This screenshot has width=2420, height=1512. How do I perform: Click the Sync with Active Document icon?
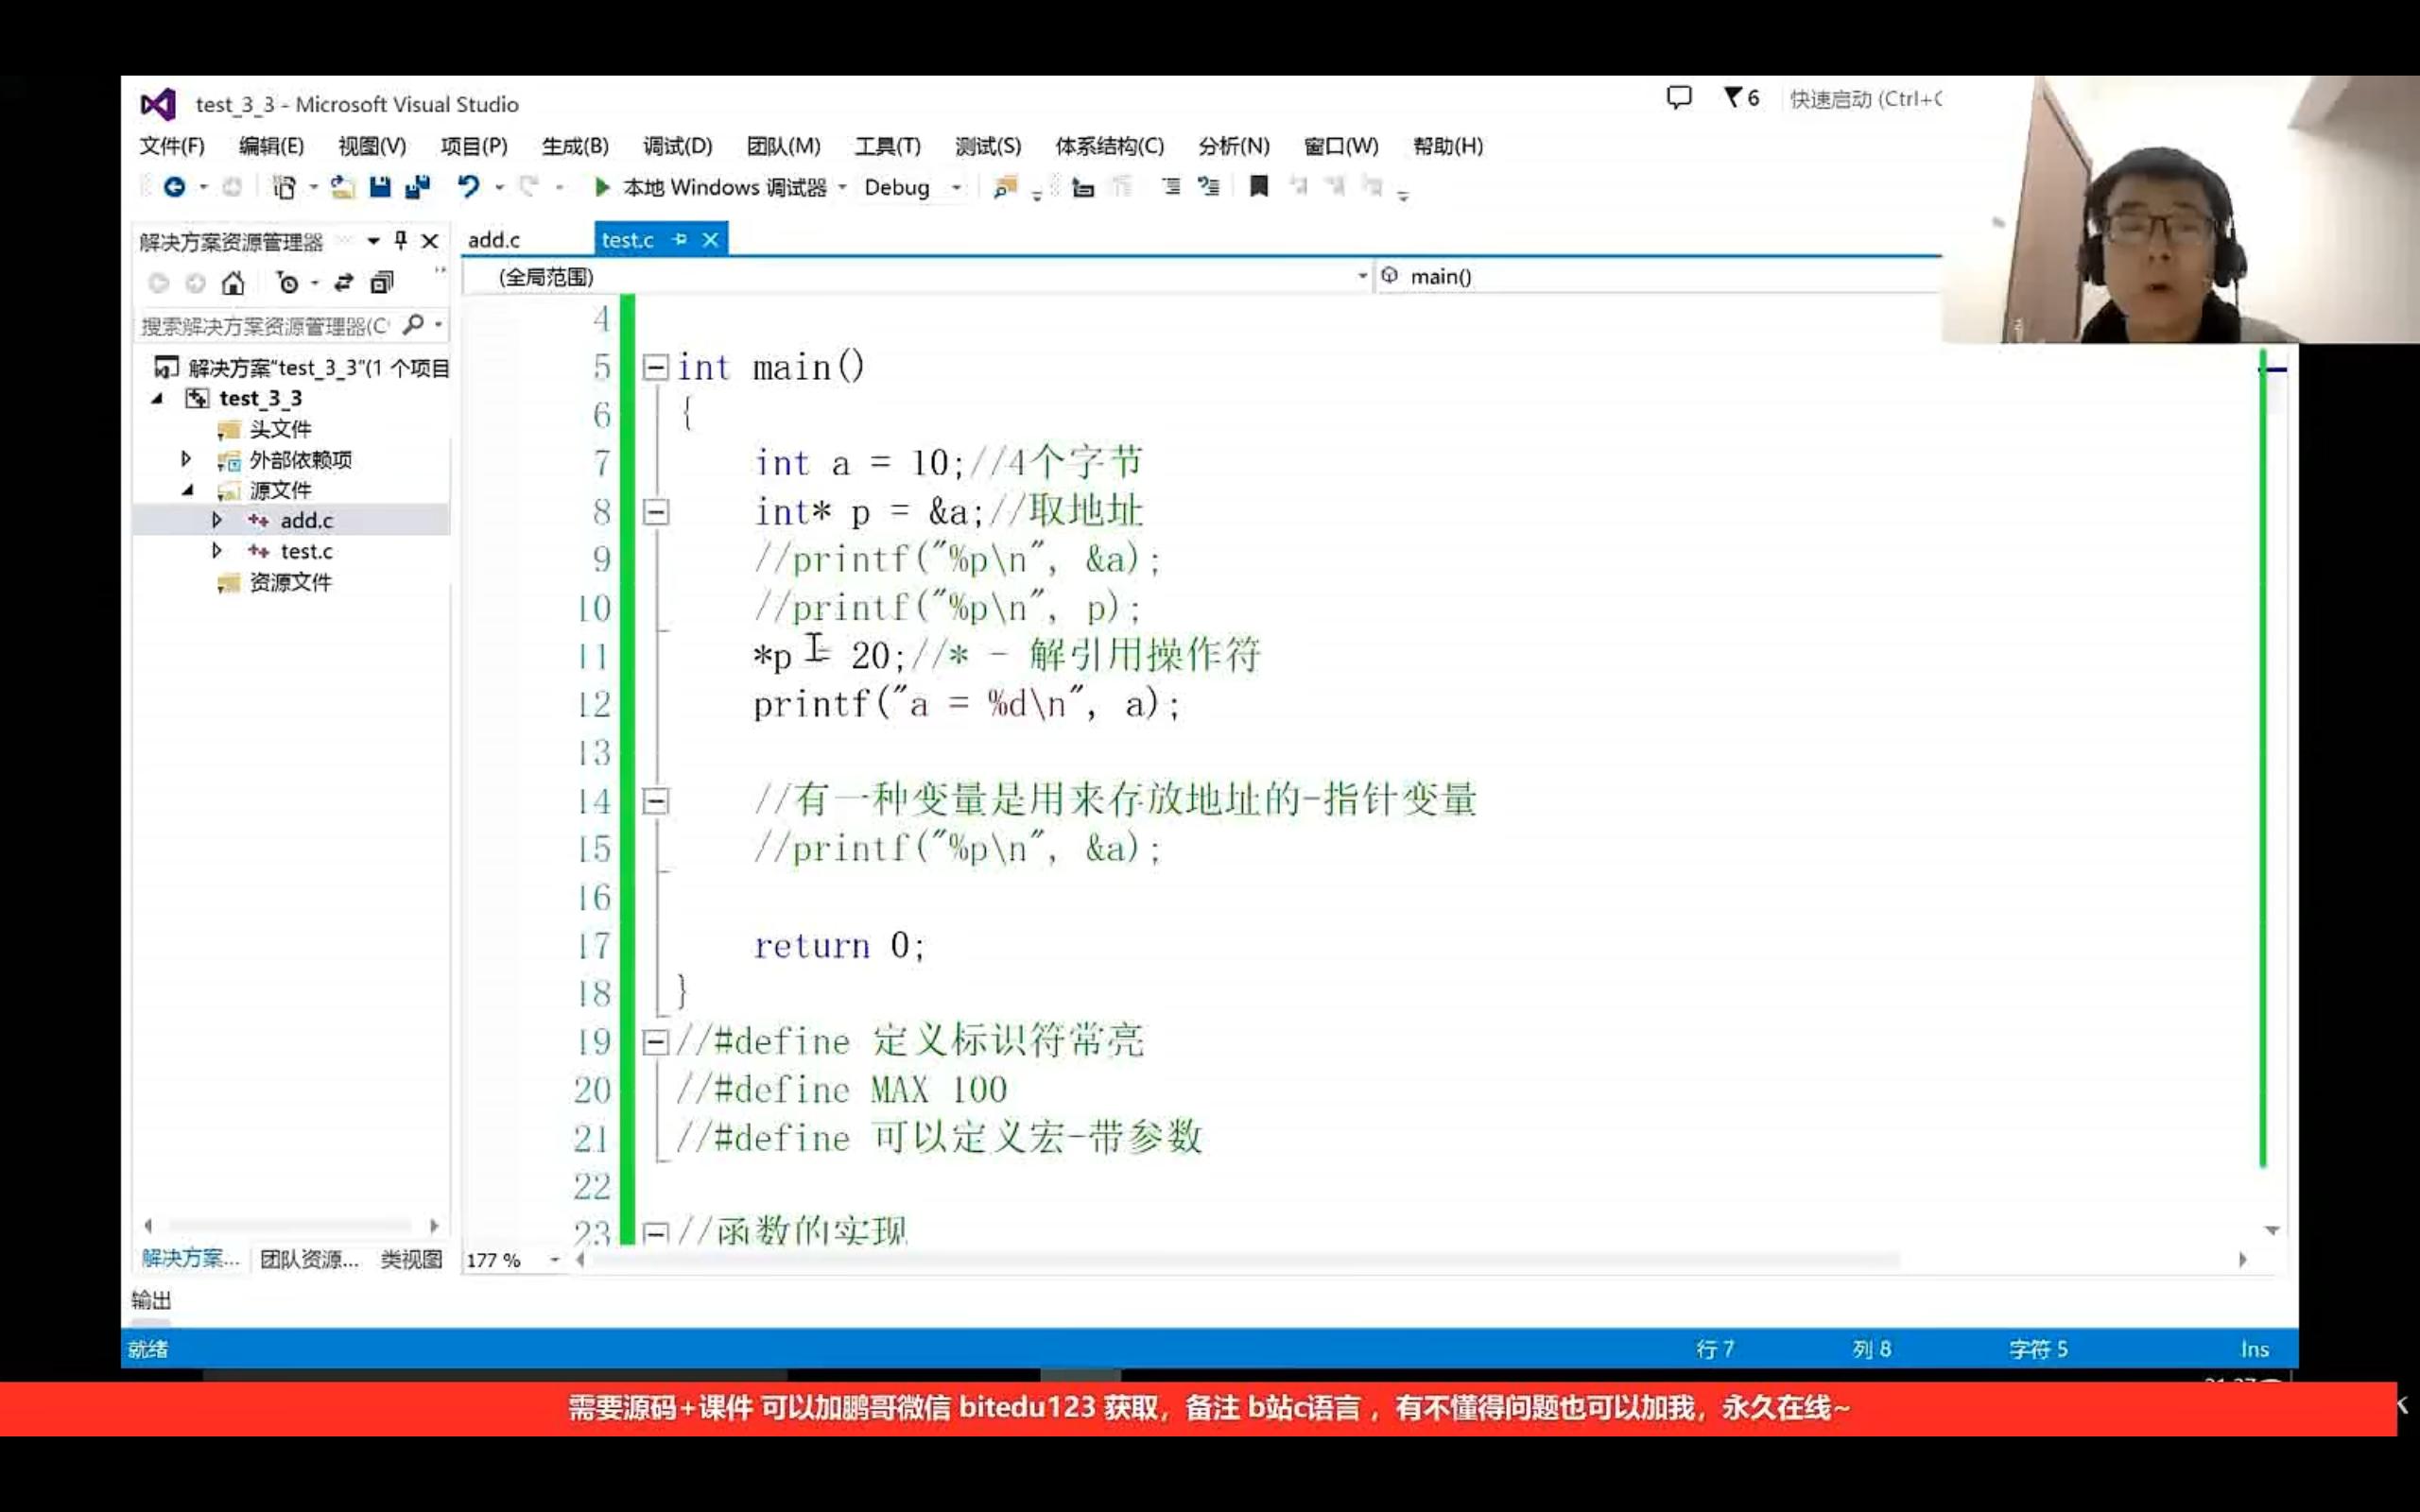[x=344, y=283]
